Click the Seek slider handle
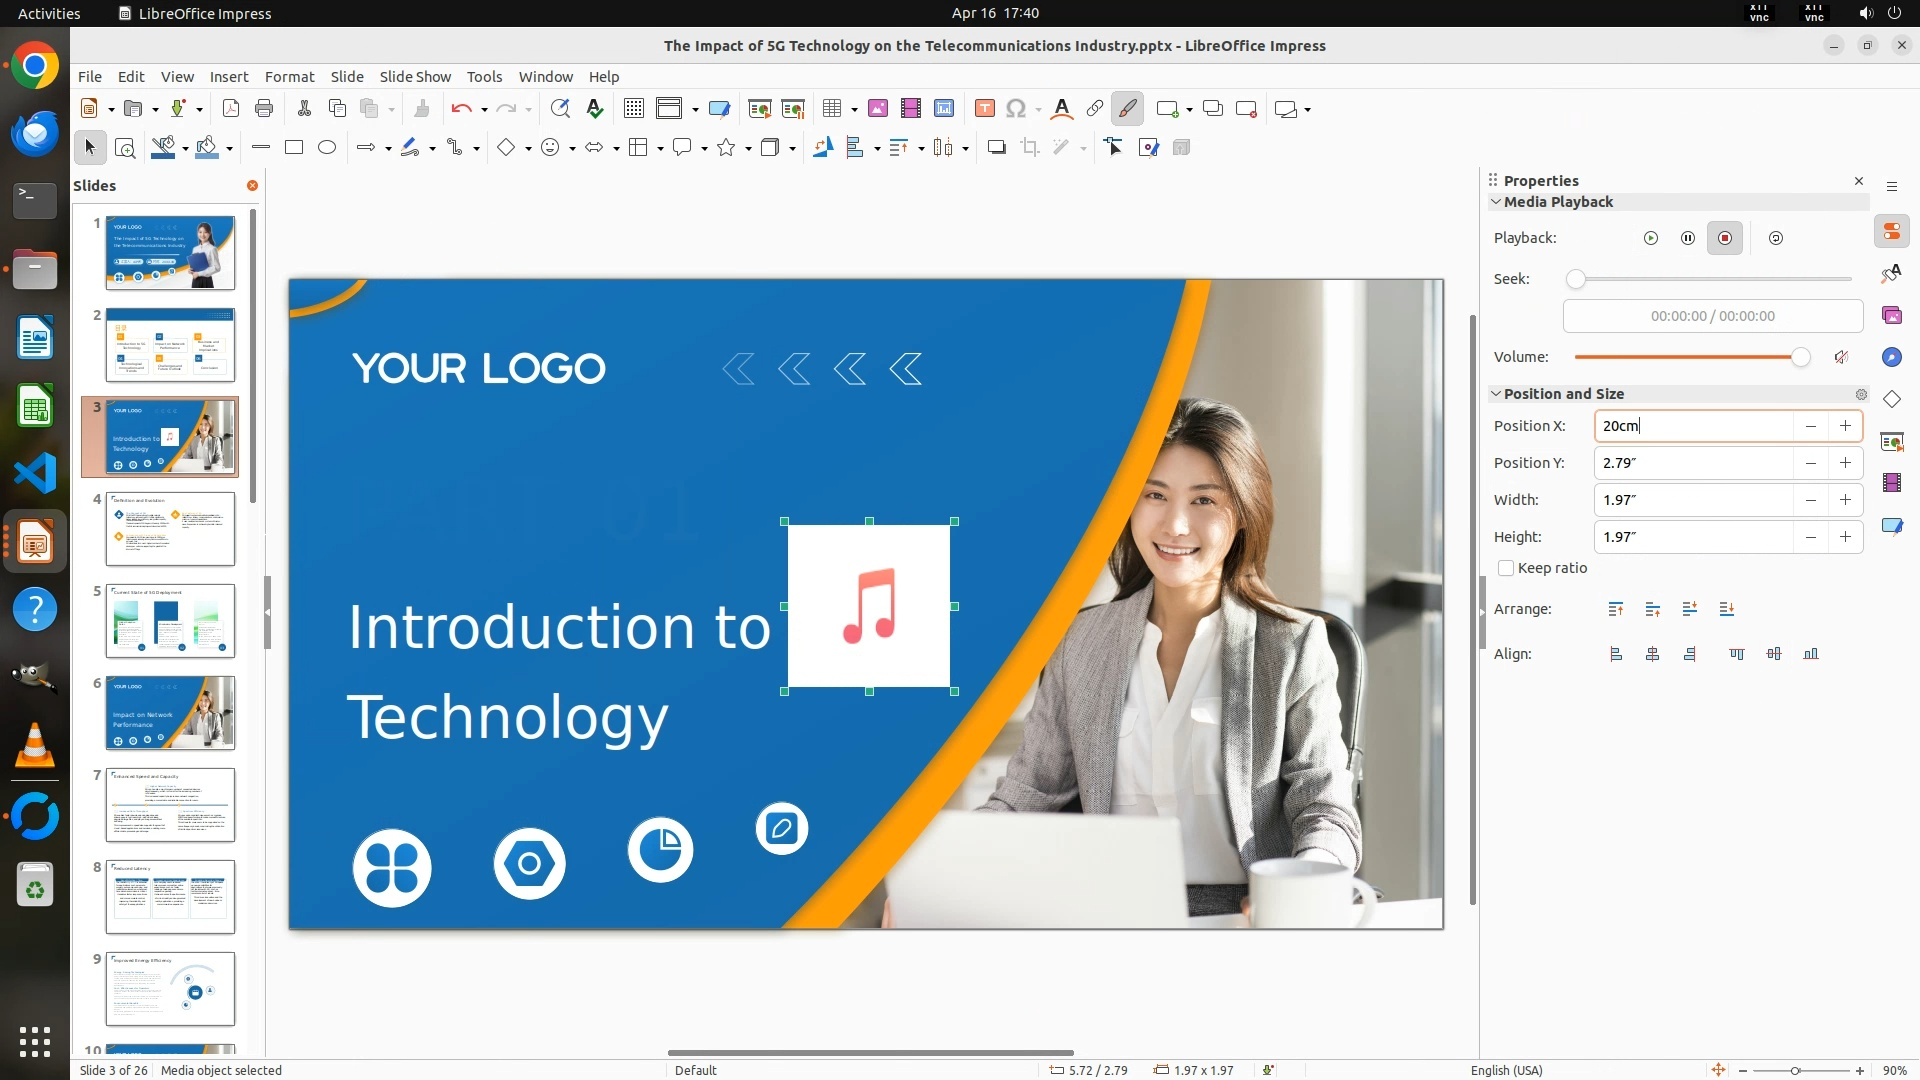1920x1080 pixels. click(1576, 279)
